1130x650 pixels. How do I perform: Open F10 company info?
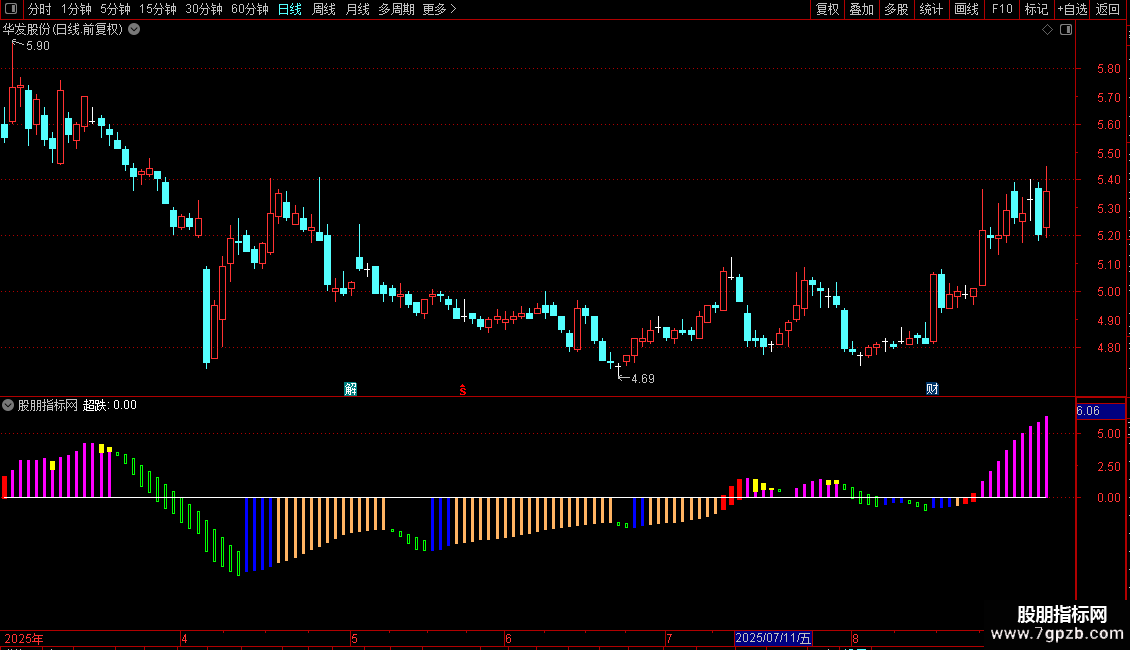click(x=1002, y=9)
